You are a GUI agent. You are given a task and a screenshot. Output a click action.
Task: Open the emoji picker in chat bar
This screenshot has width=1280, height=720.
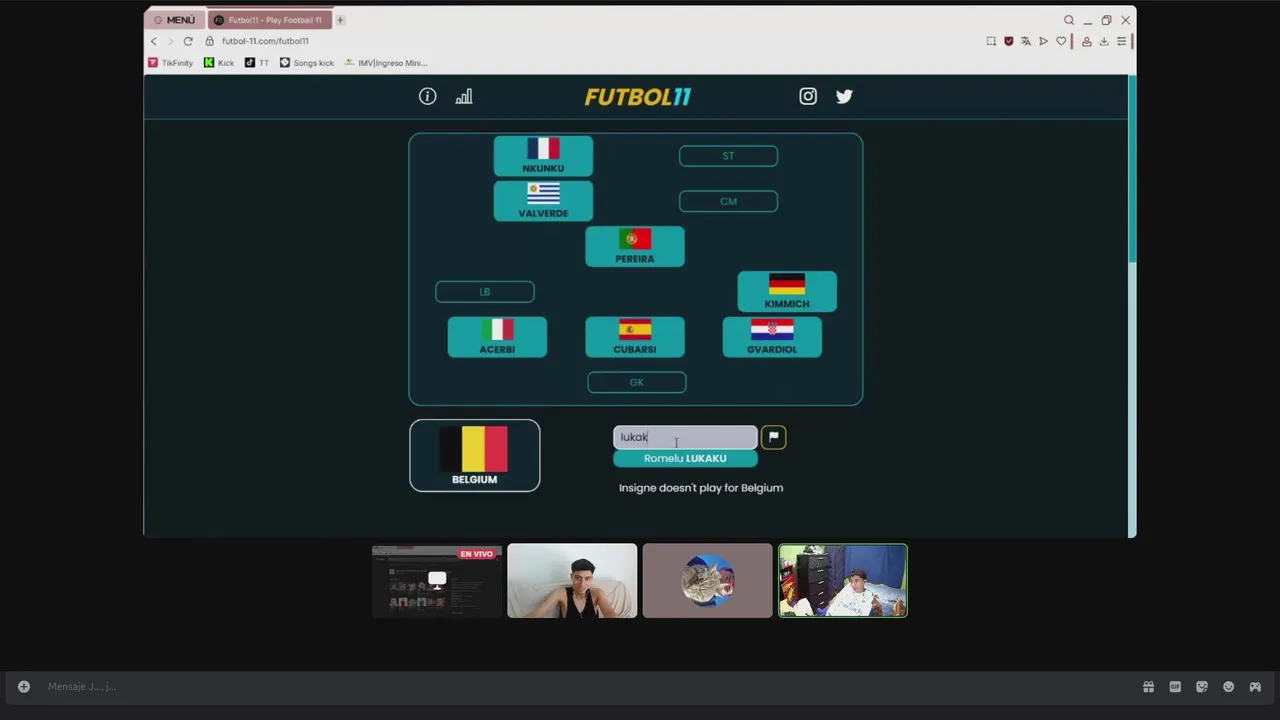coord(1228,686)
